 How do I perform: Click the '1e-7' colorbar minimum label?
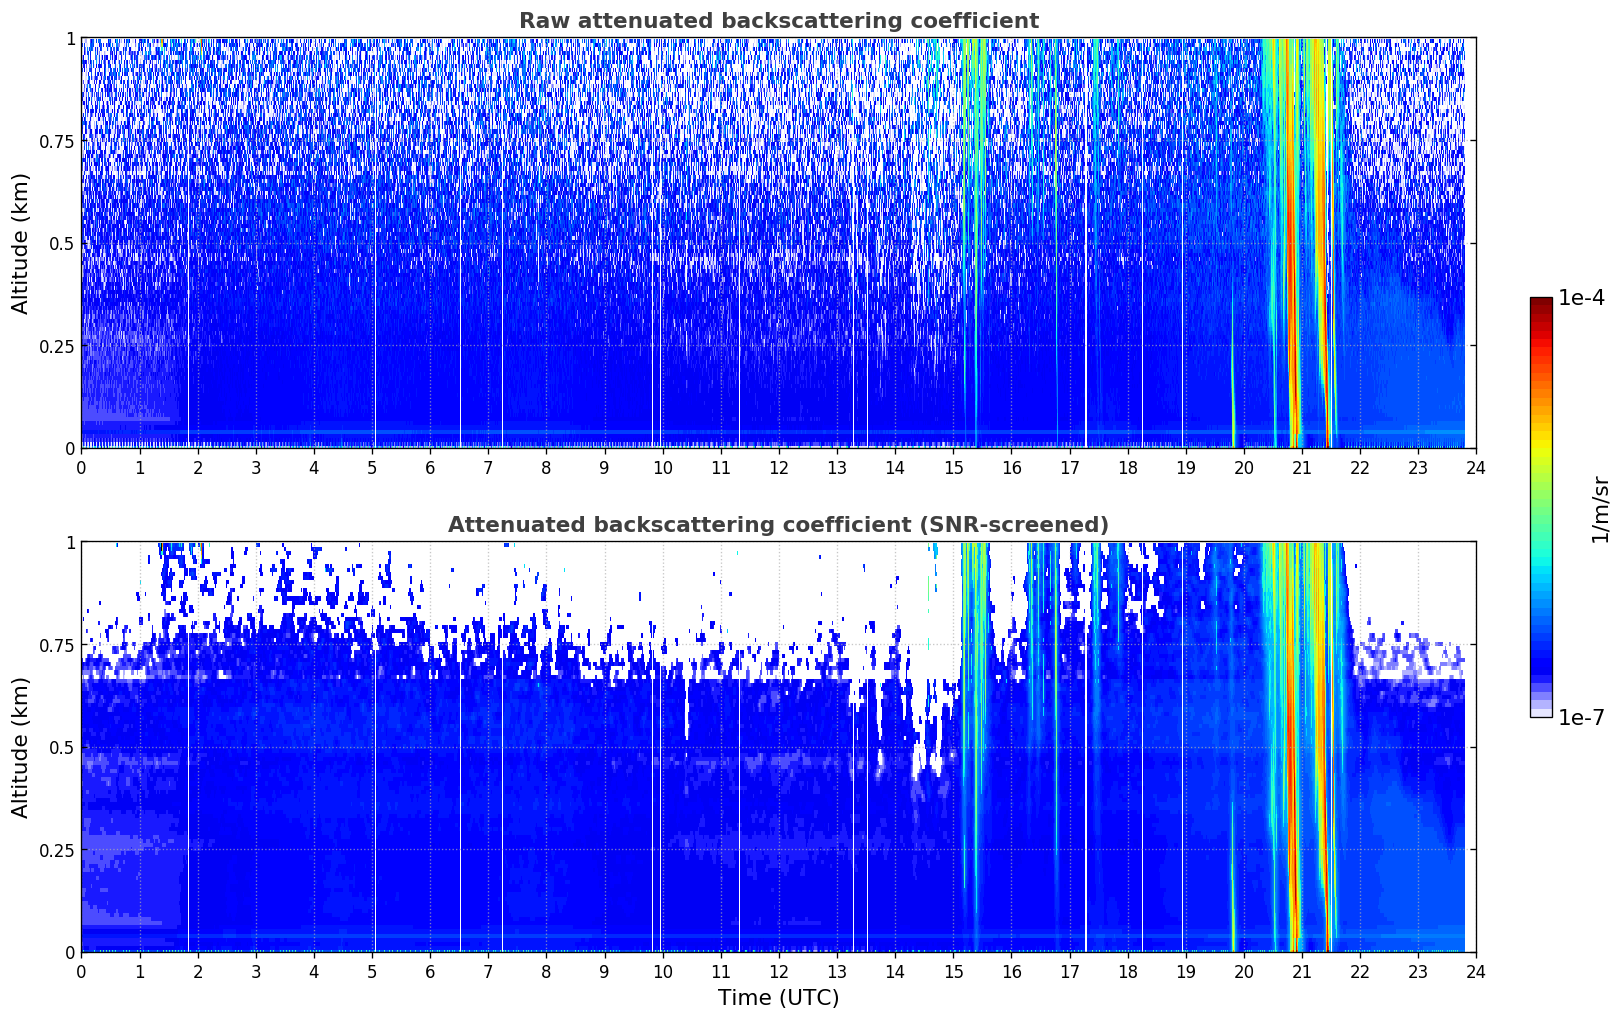(x=1581, y=718)
